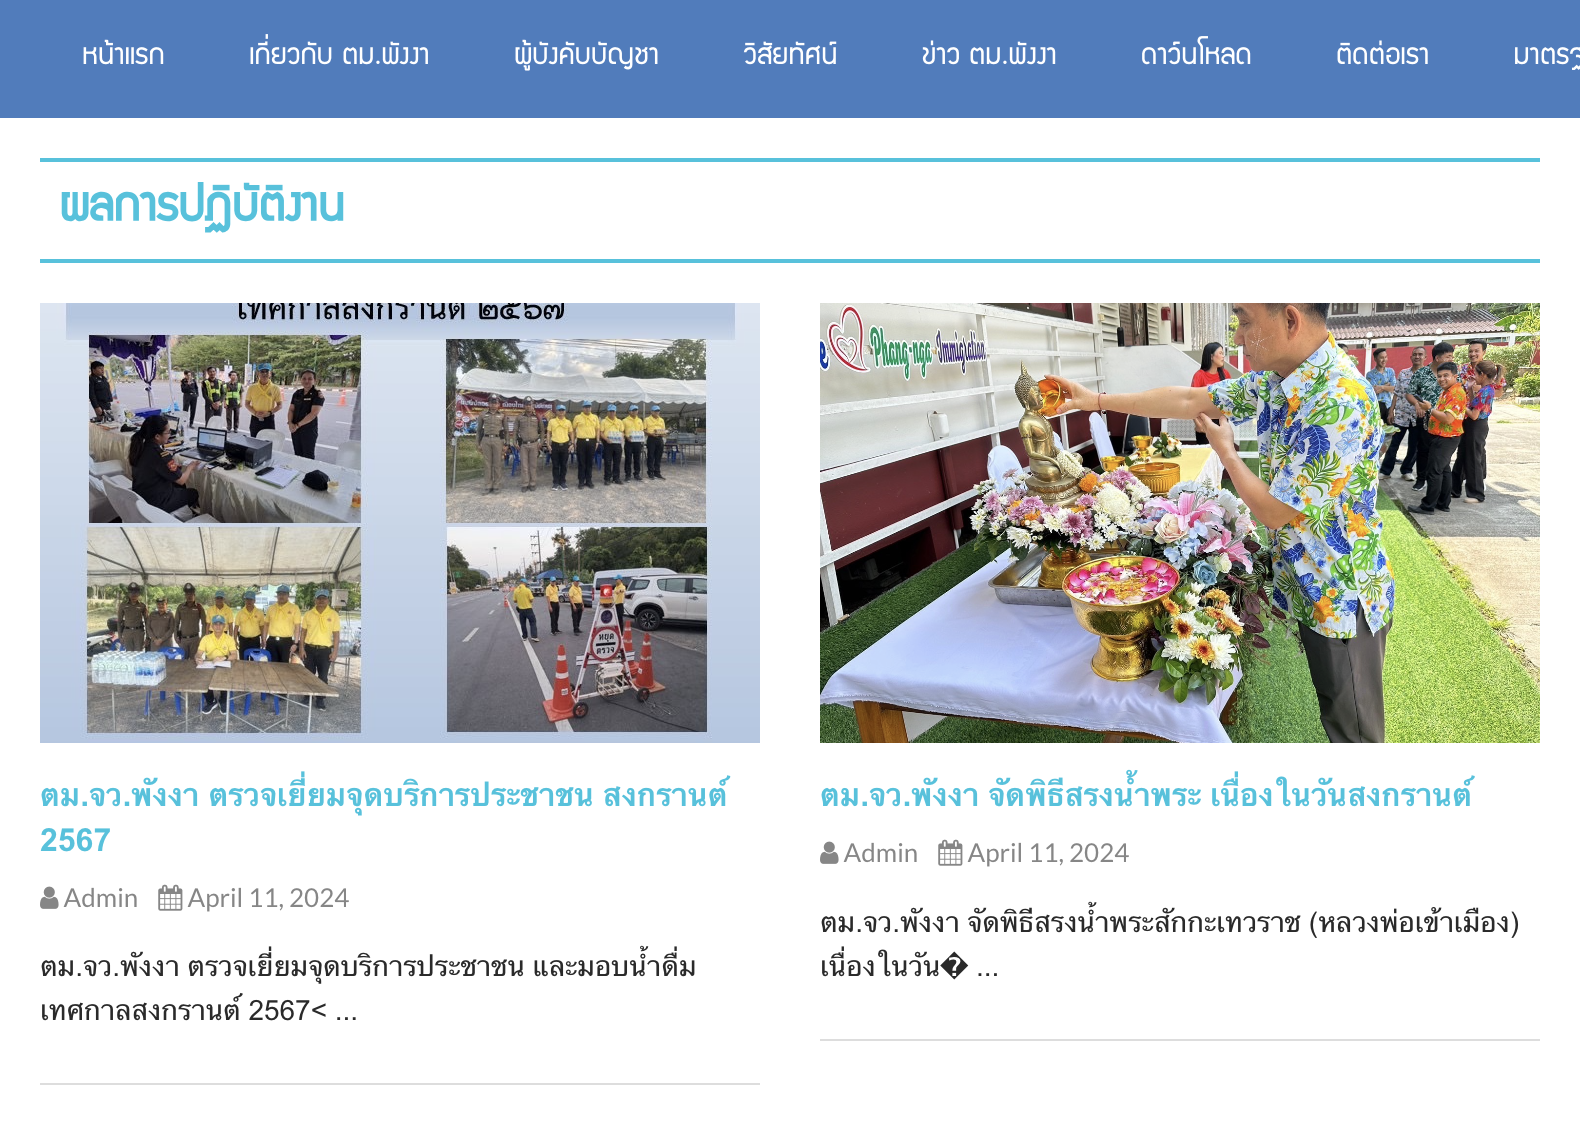
Task: Click the user icon beside Admin under Buddha ceremony article
Action: [829, 853]
